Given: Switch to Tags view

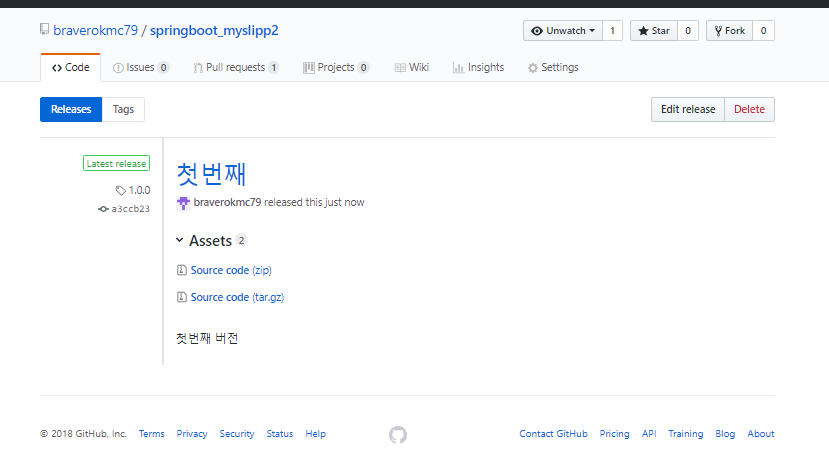Looking at the screenshot, I should click(123, 109).
